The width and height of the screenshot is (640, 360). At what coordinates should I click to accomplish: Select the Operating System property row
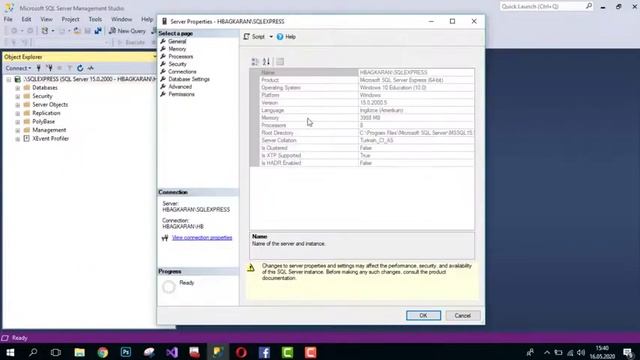point(367,87)
